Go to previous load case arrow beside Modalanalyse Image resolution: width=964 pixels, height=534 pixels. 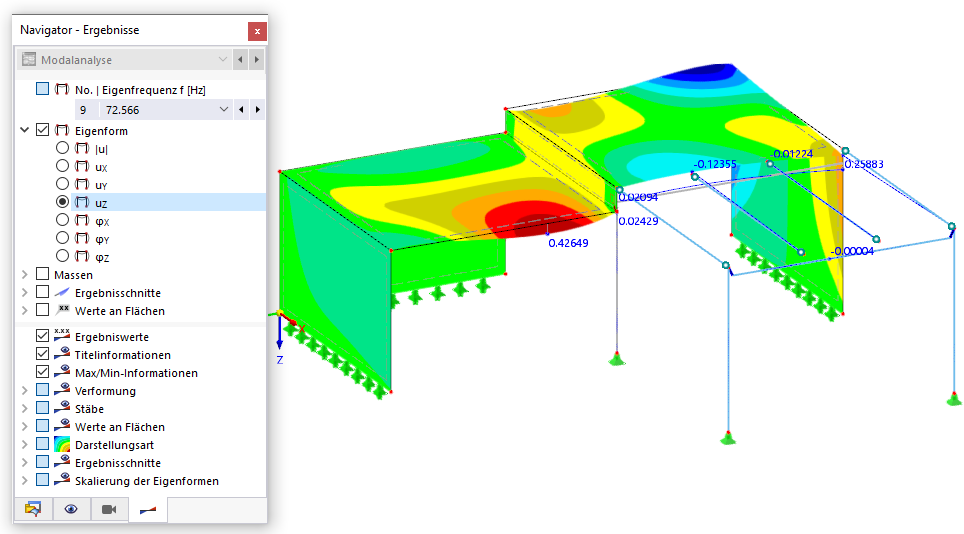pos(240,60)
